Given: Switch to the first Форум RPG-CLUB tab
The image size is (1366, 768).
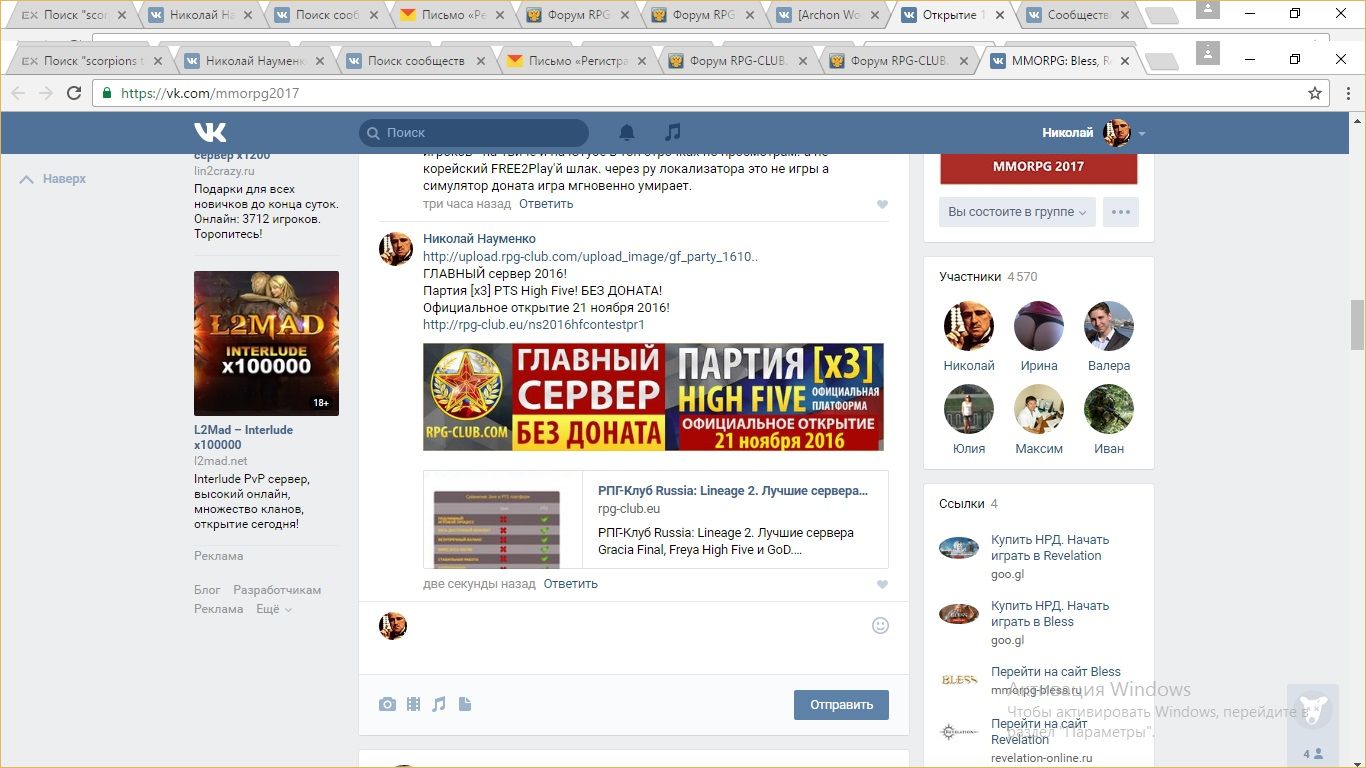Looking at the screenshot, I should 739,60.
